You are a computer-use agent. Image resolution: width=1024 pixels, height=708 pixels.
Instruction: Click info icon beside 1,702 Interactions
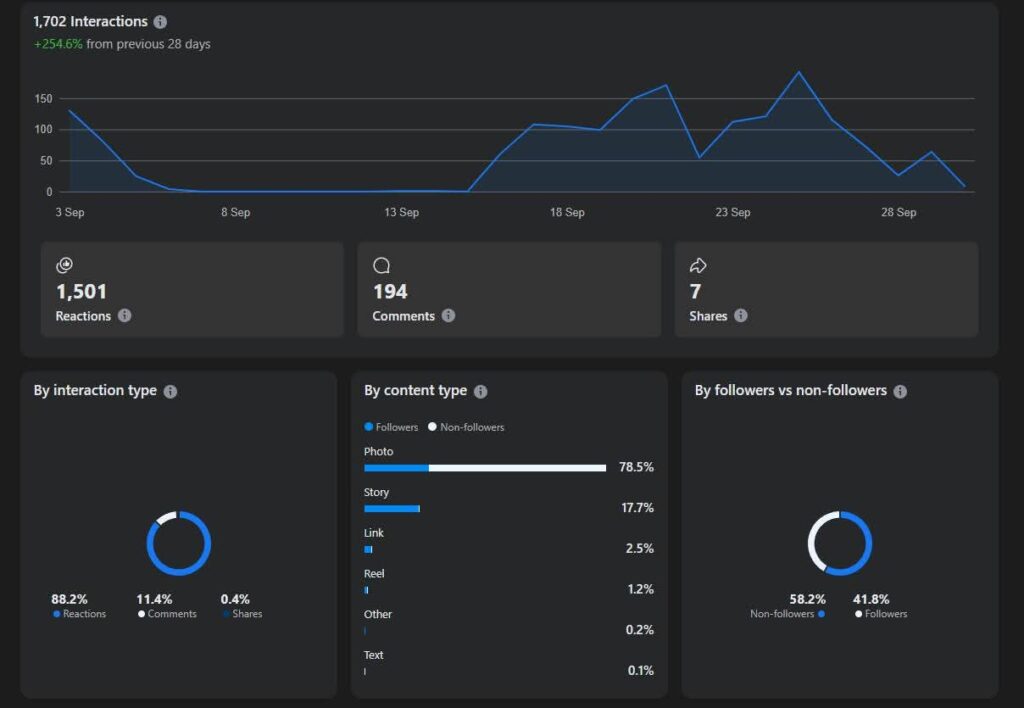[x=161, y=22]
